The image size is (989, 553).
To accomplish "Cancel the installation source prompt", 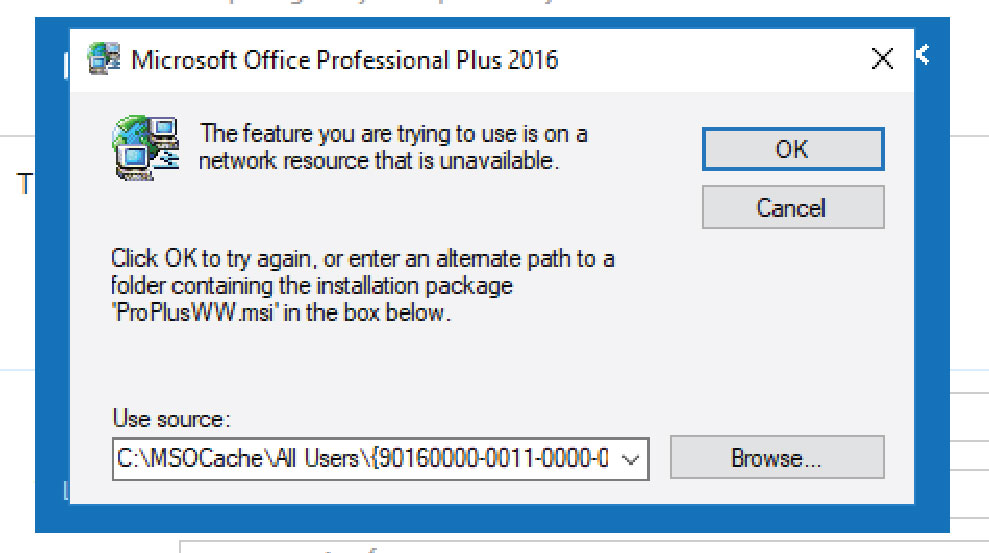I will point(792,208).
